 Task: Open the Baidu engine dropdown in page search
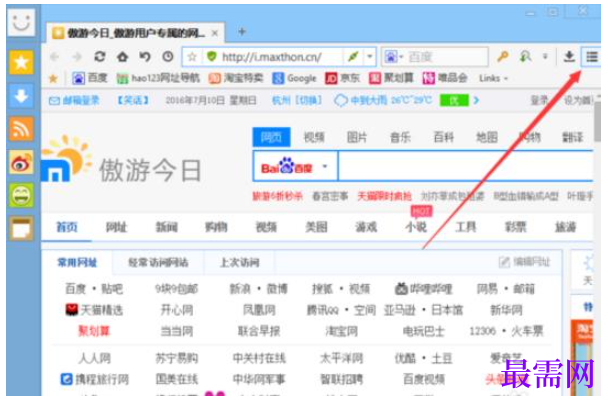(x=325, y=167)
